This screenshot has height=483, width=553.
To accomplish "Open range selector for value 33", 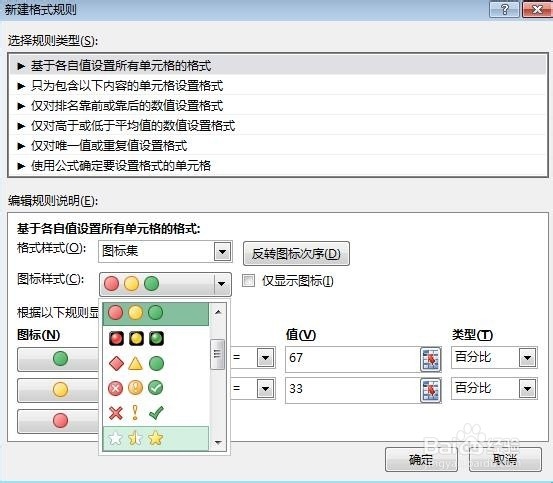I will tap(431, 390).
